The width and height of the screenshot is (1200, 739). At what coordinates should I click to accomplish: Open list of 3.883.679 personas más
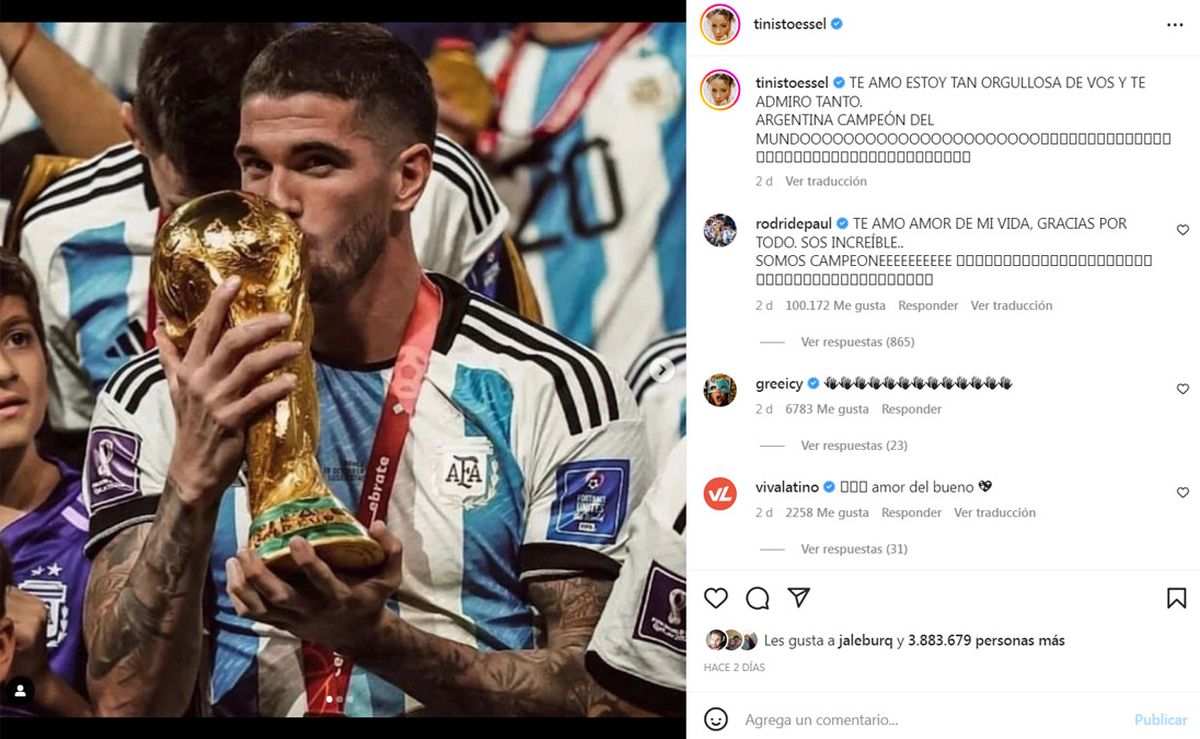[986, 641]
